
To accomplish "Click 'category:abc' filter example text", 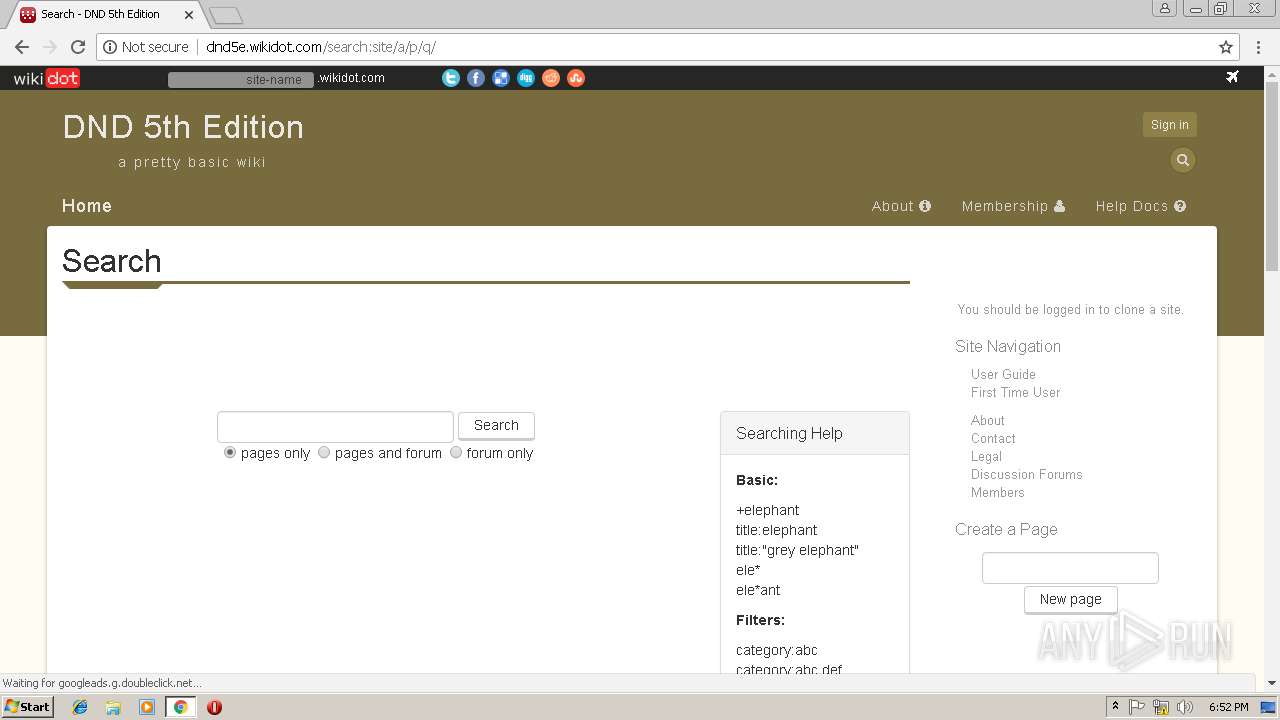I will [776, 650].
